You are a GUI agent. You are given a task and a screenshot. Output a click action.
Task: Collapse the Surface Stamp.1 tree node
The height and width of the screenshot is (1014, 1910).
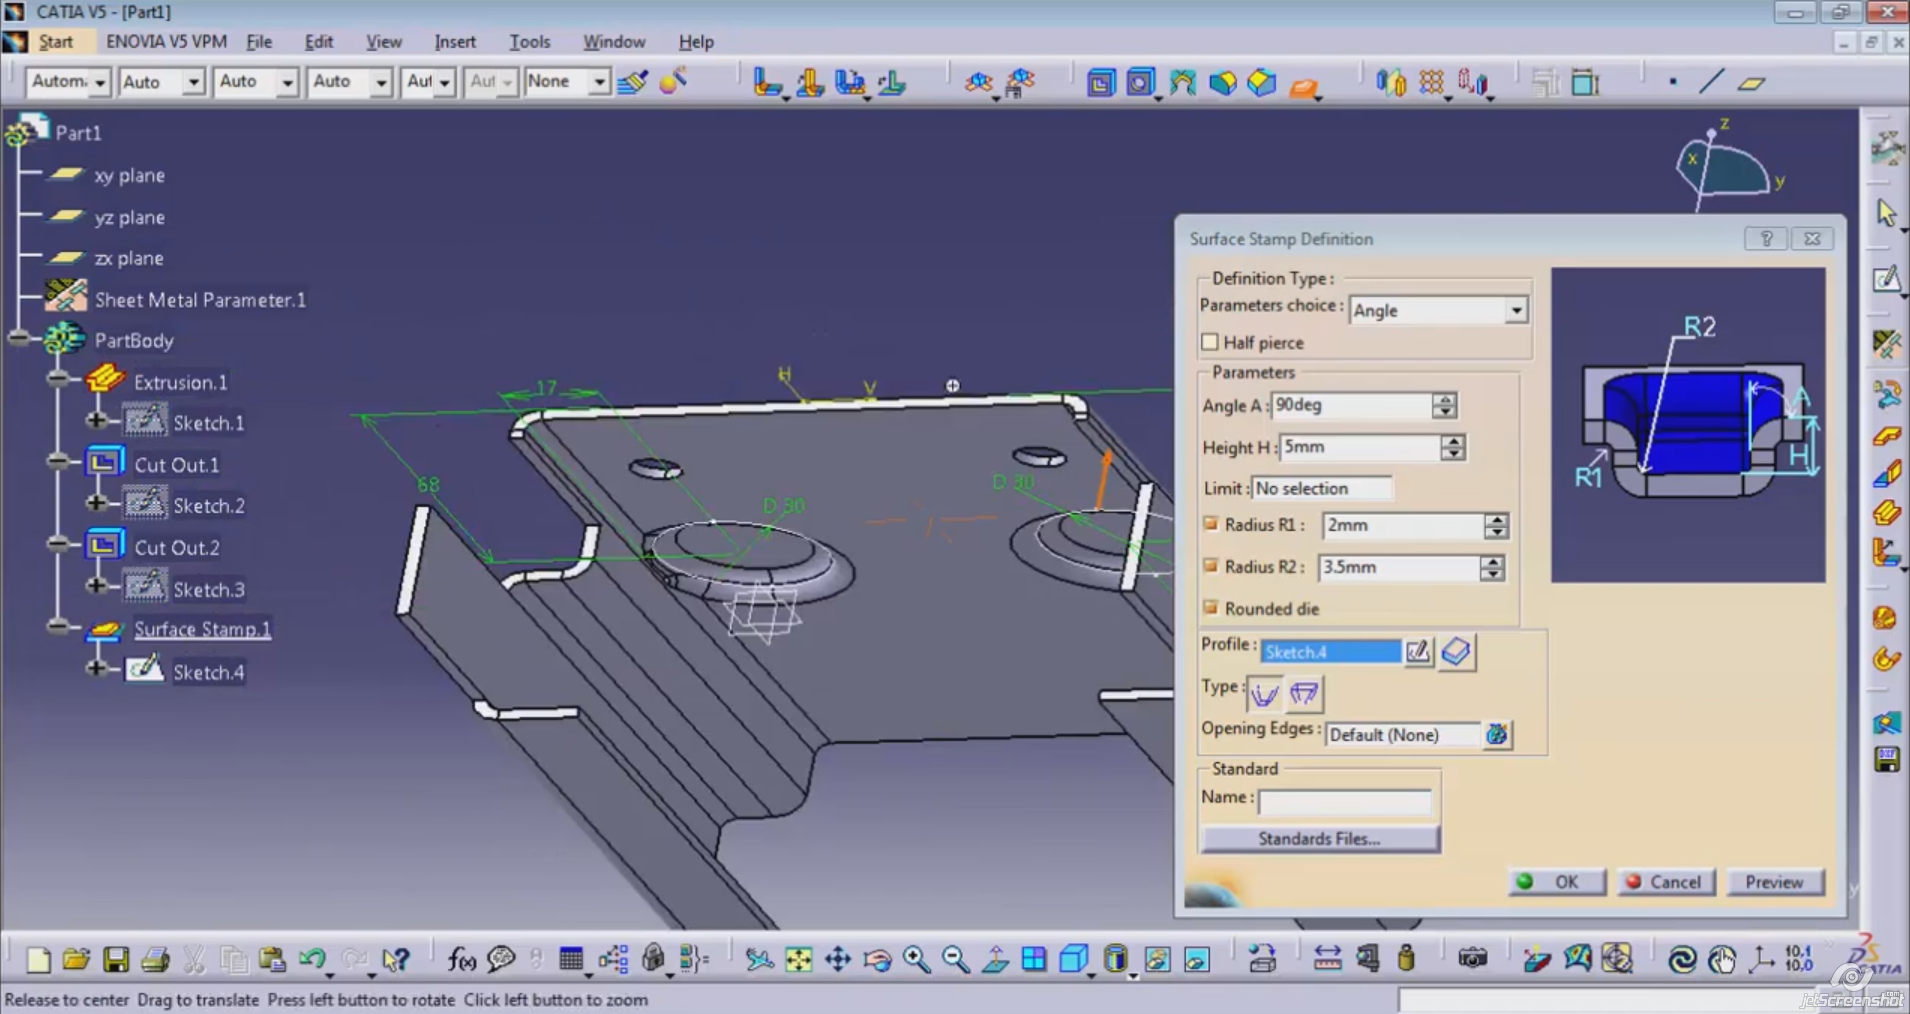(58, 626)
